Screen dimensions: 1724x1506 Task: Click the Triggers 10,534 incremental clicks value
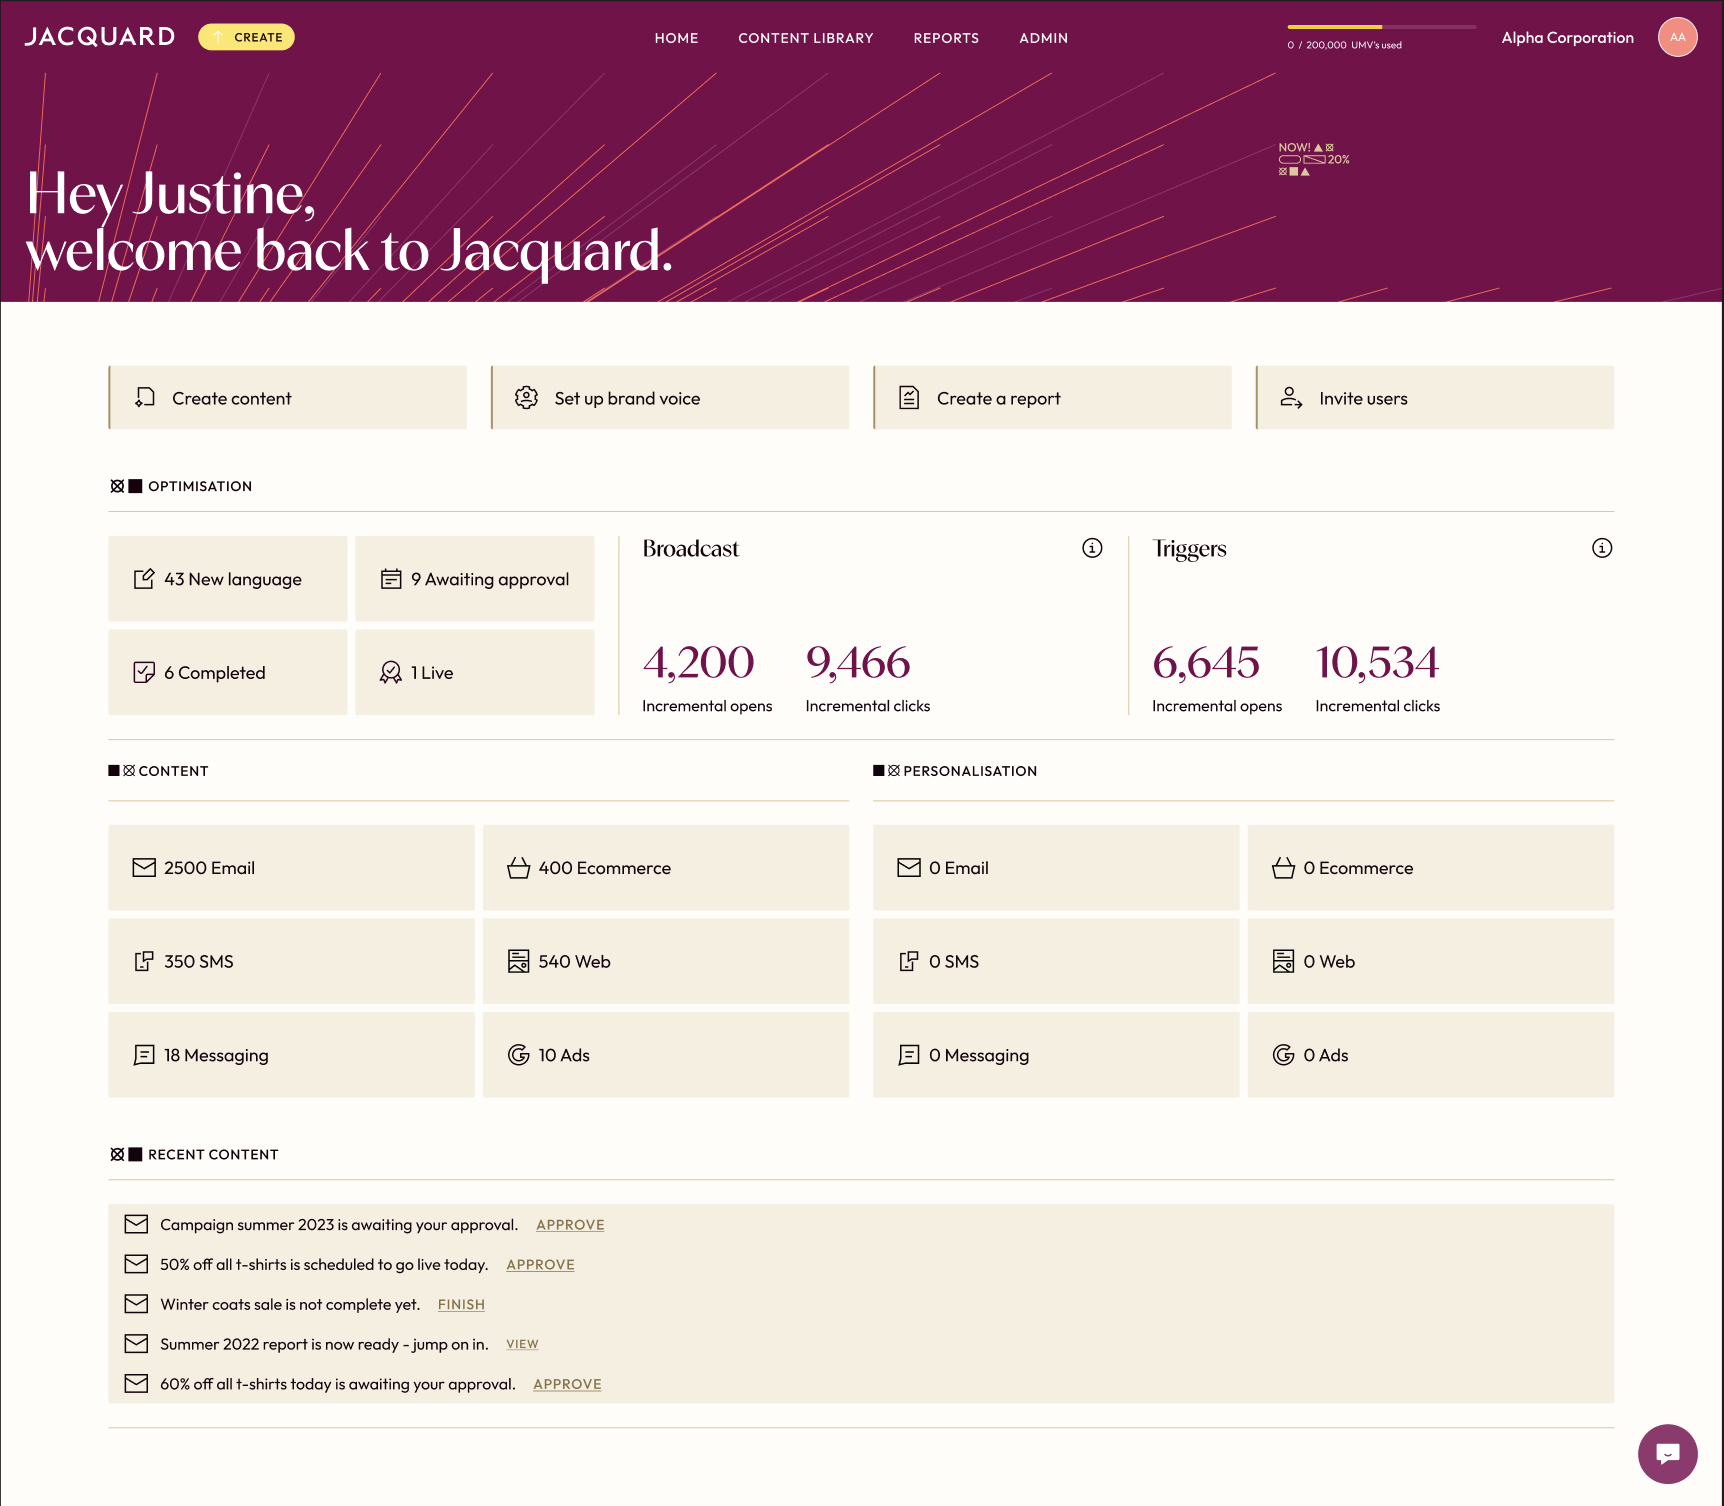pos(1377,662)
